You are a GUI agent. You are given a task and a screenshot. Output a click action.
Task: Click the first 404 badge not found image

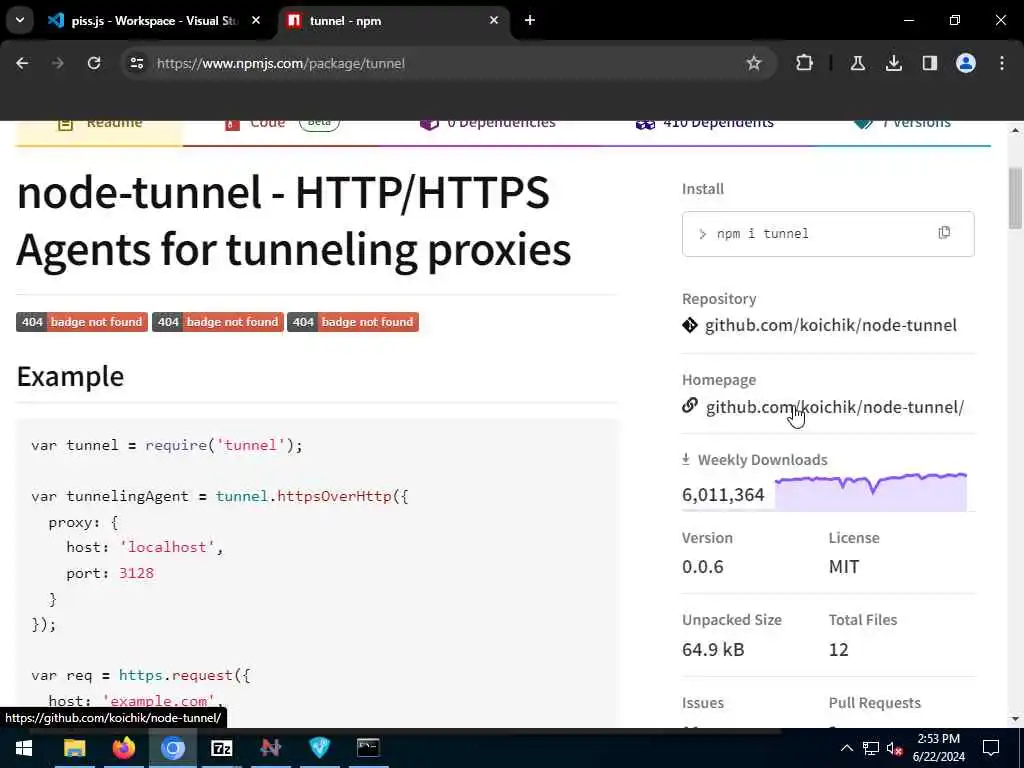point(82,322)
